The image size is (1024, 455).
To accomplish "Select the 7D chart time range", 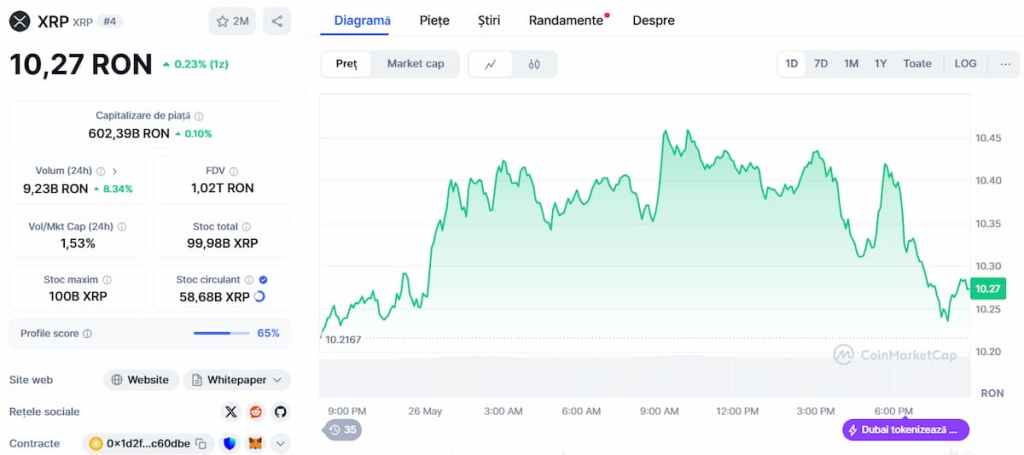I will click(821, 64).
